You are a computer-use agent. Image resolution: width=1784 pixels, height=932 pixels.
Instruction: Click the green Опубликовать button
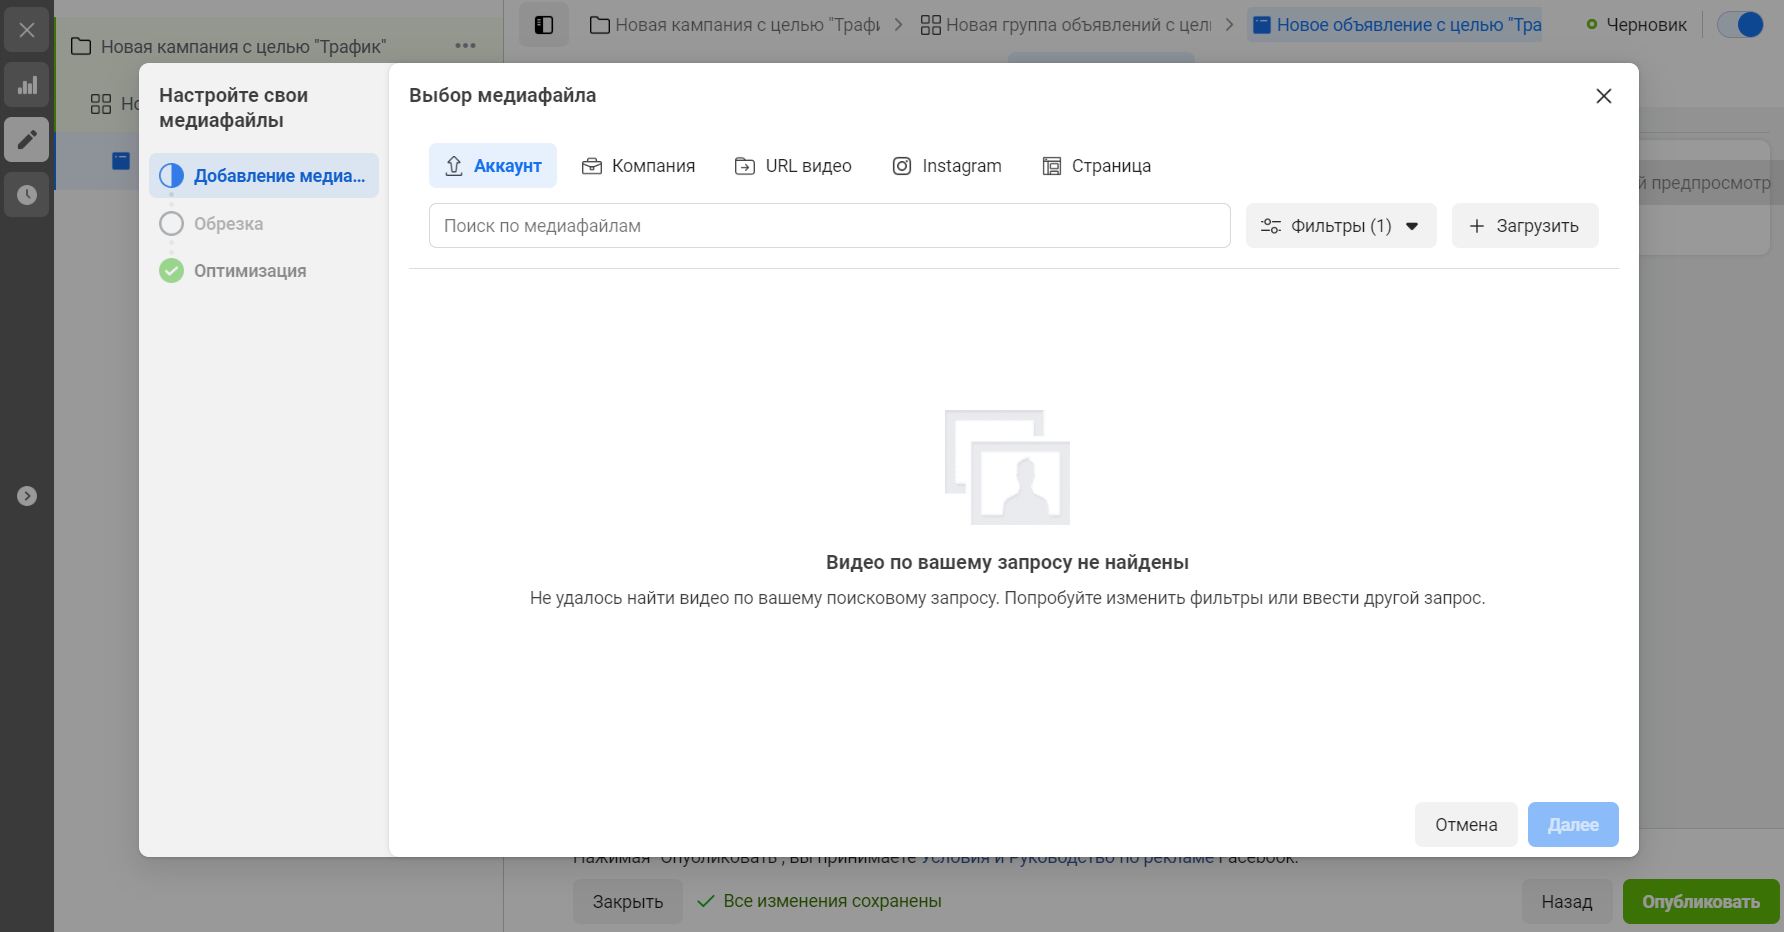click(1701, 902)
